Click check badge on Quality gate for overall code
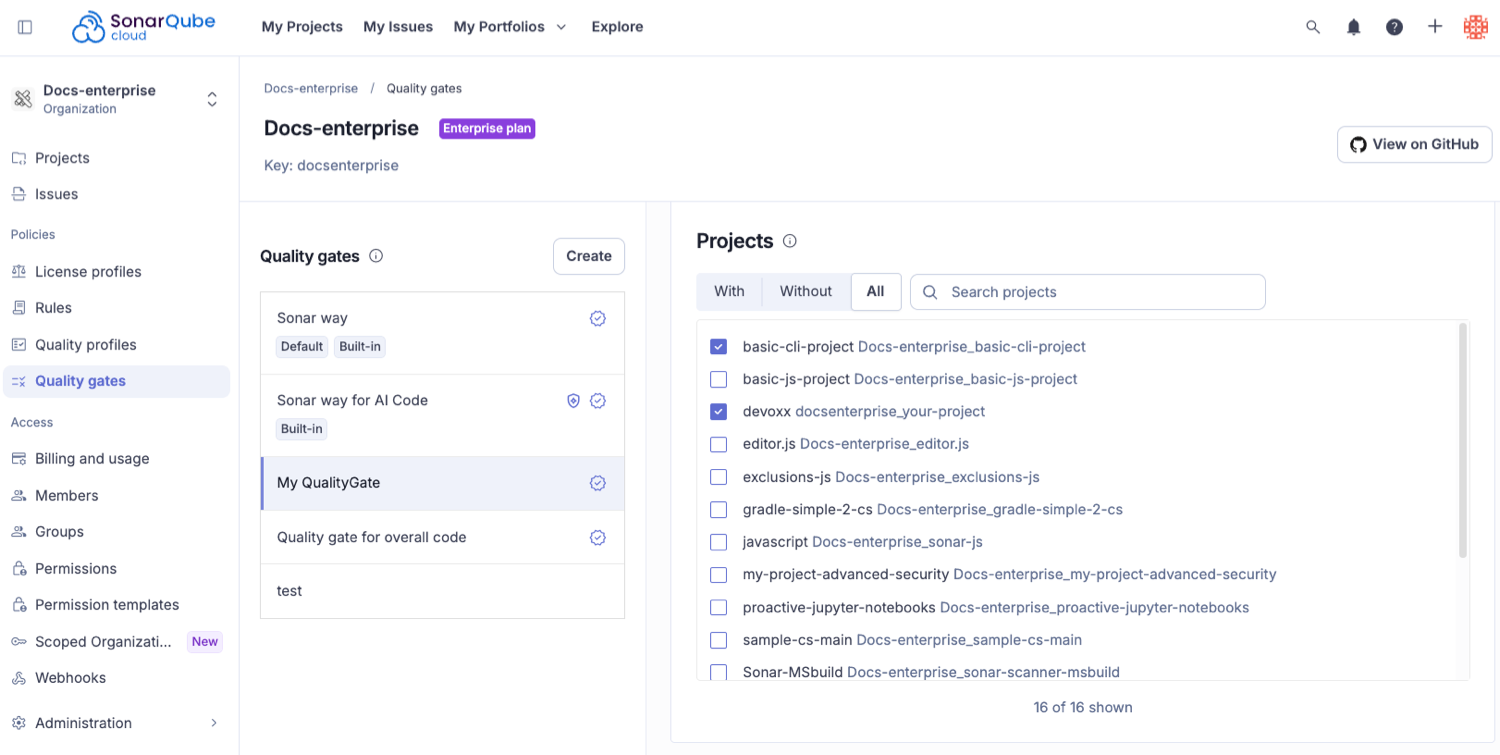 [x=598, y=537]
